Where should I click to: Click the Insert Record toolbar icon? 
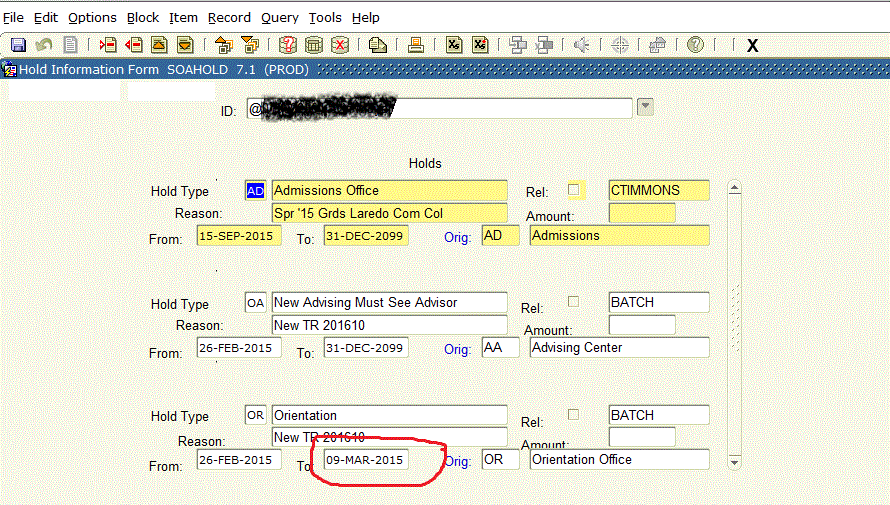coord(107,45)
